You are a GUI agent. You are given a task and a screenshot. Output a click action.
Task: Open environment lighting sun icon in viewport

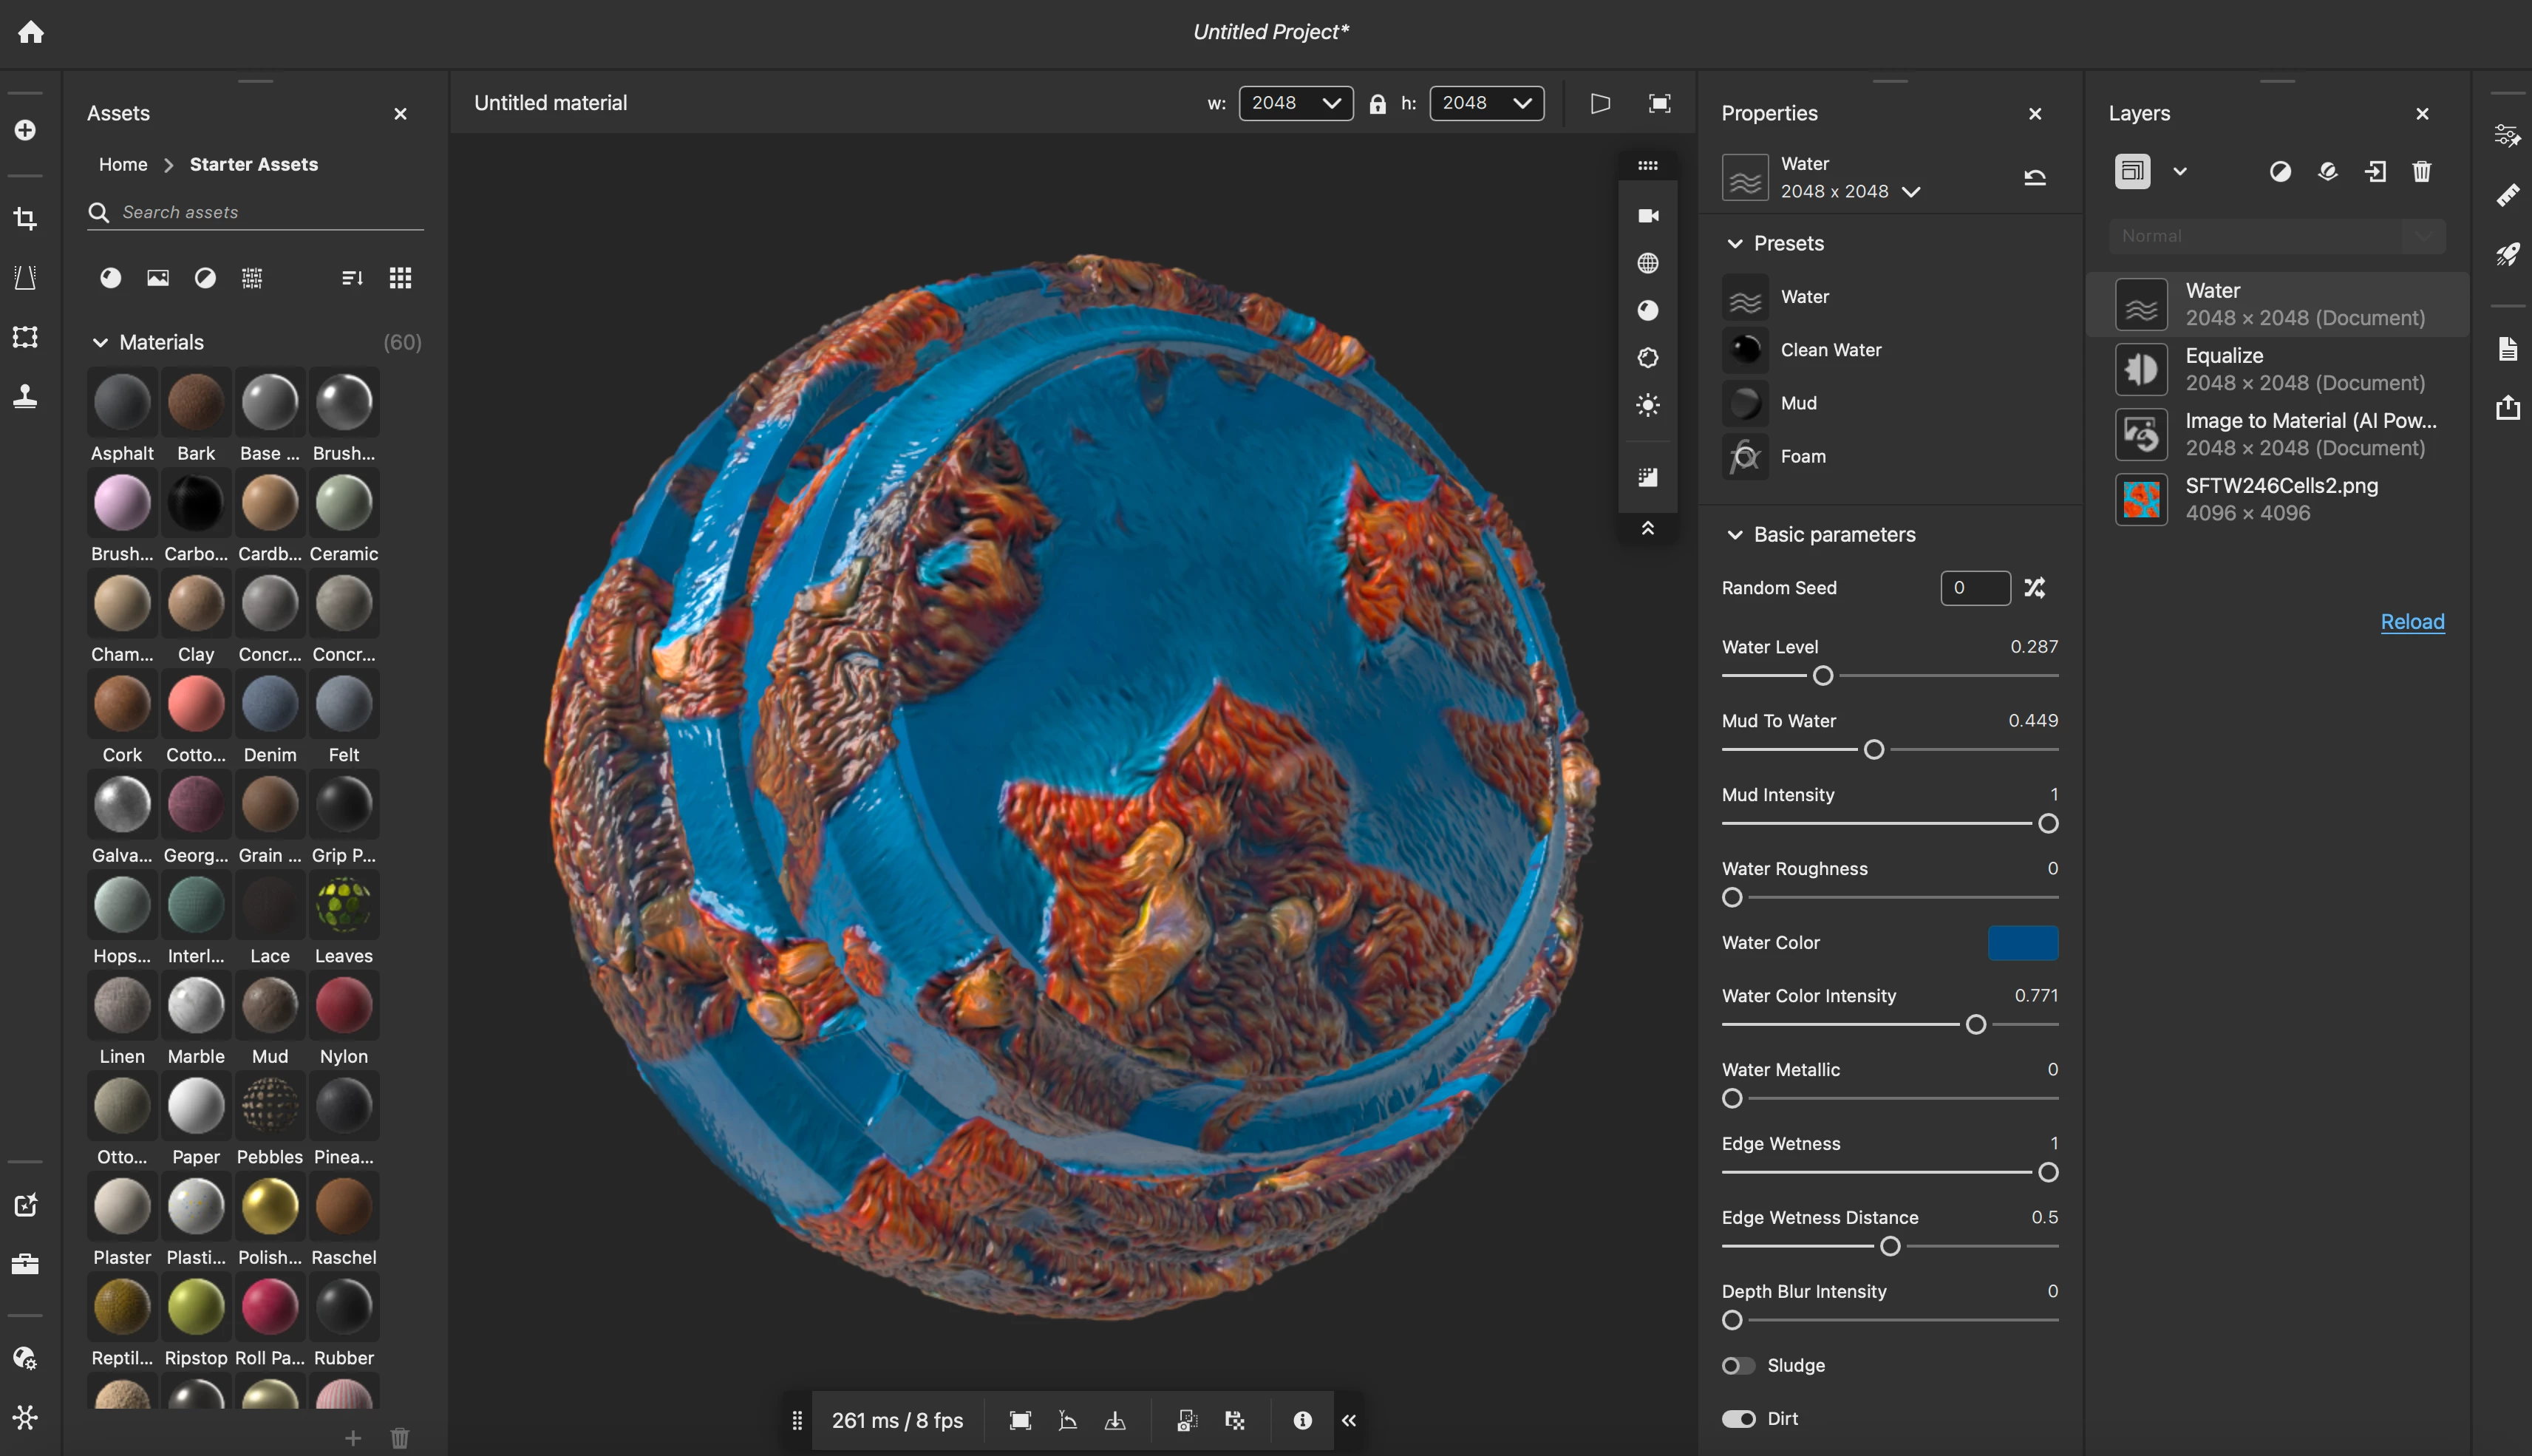click(x=1648, y=405)
